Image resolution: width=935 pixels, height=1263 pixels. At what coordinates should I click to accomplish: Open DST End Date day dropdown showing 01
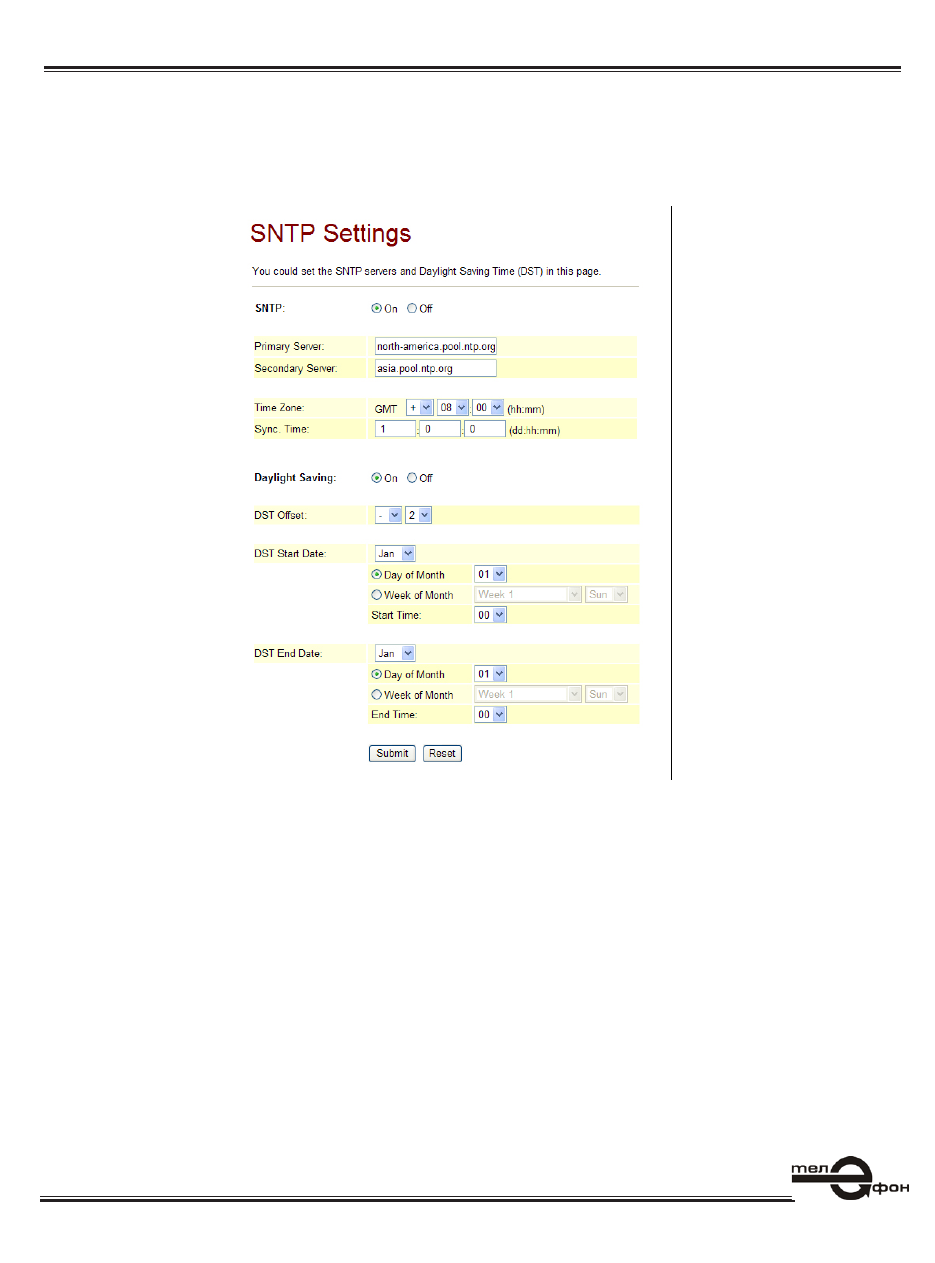tap(491, 674)
